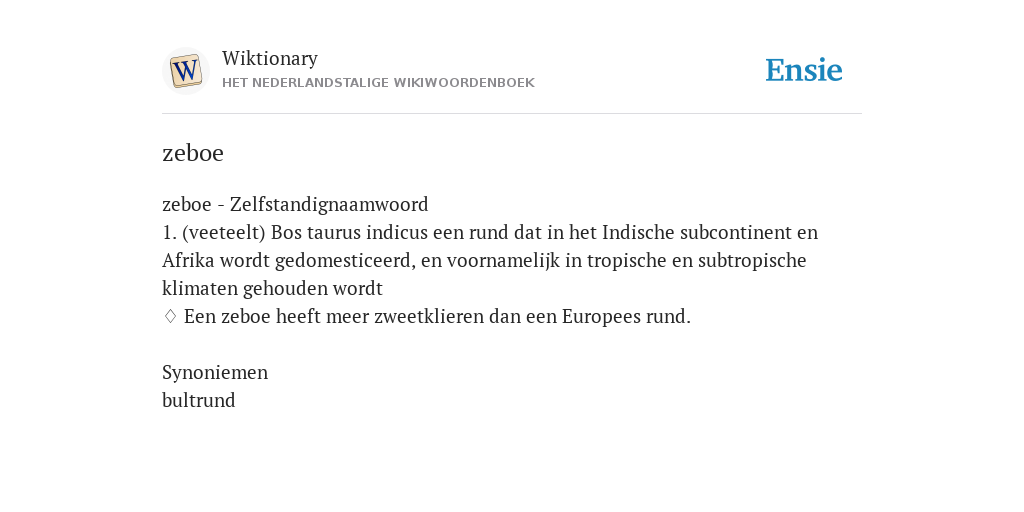Click the Zelfstandignaamwoord line
Screen dimensions: 1024x512
(295, 204)
